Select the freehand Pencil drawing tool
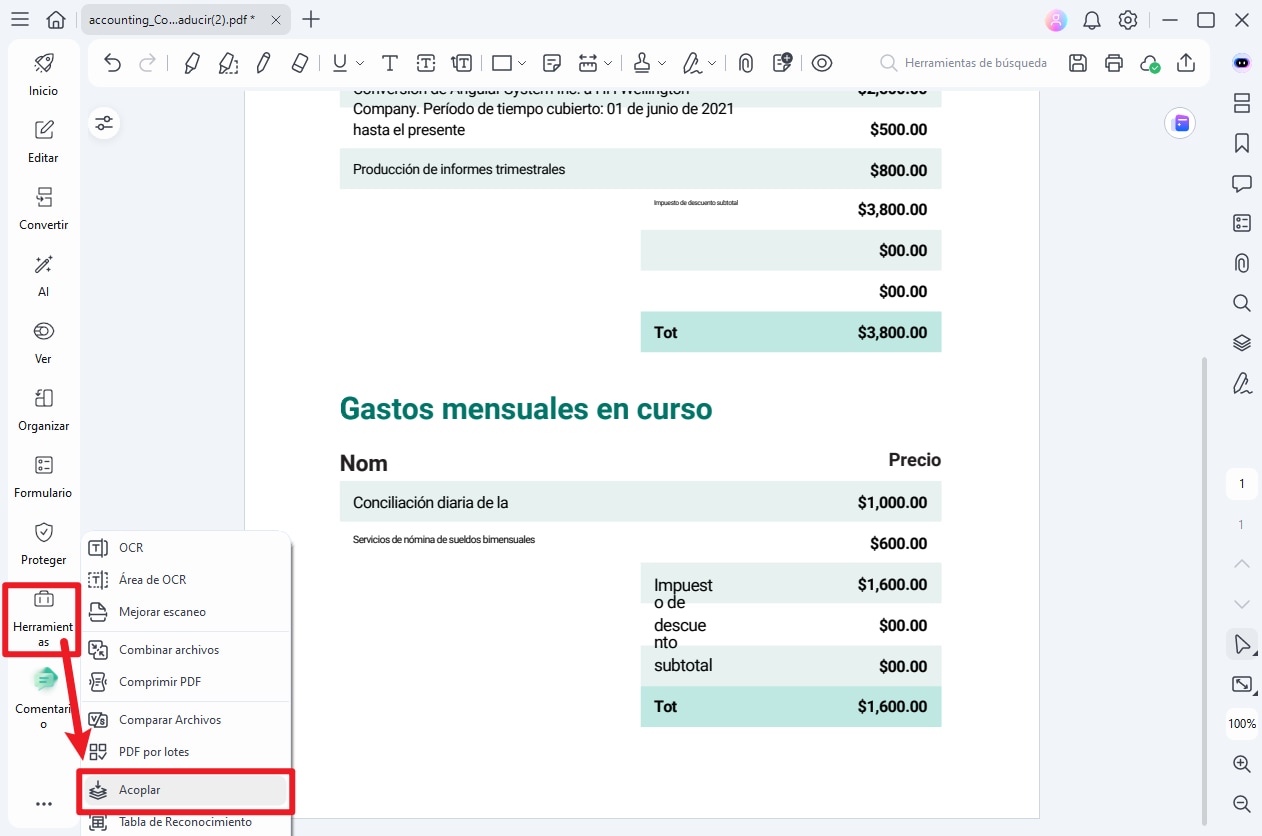Screen dimensions: 1262x836 [263, 62]
